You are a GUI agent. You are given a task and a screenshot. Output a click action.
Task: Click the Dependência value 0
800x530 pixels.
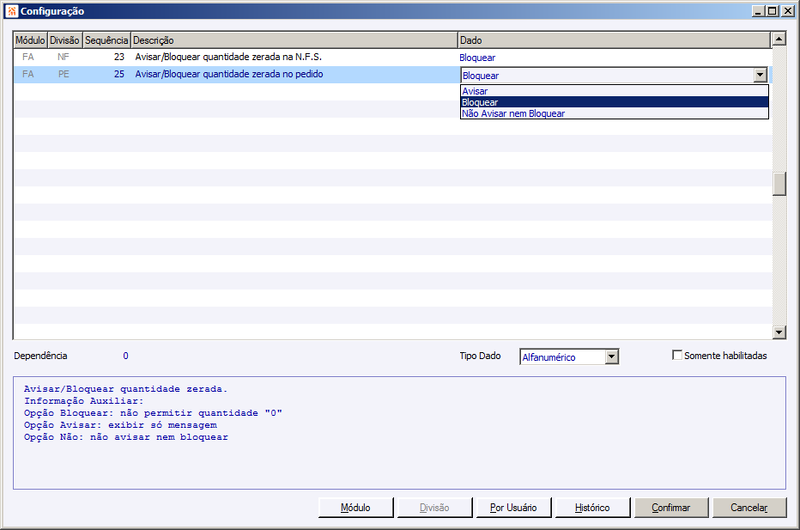point(126,356)
